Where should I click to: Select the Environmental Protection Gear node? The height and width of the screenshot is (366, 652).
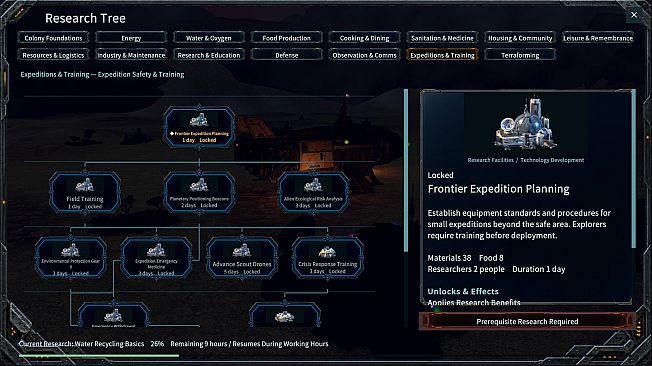[x=71, y=257]
